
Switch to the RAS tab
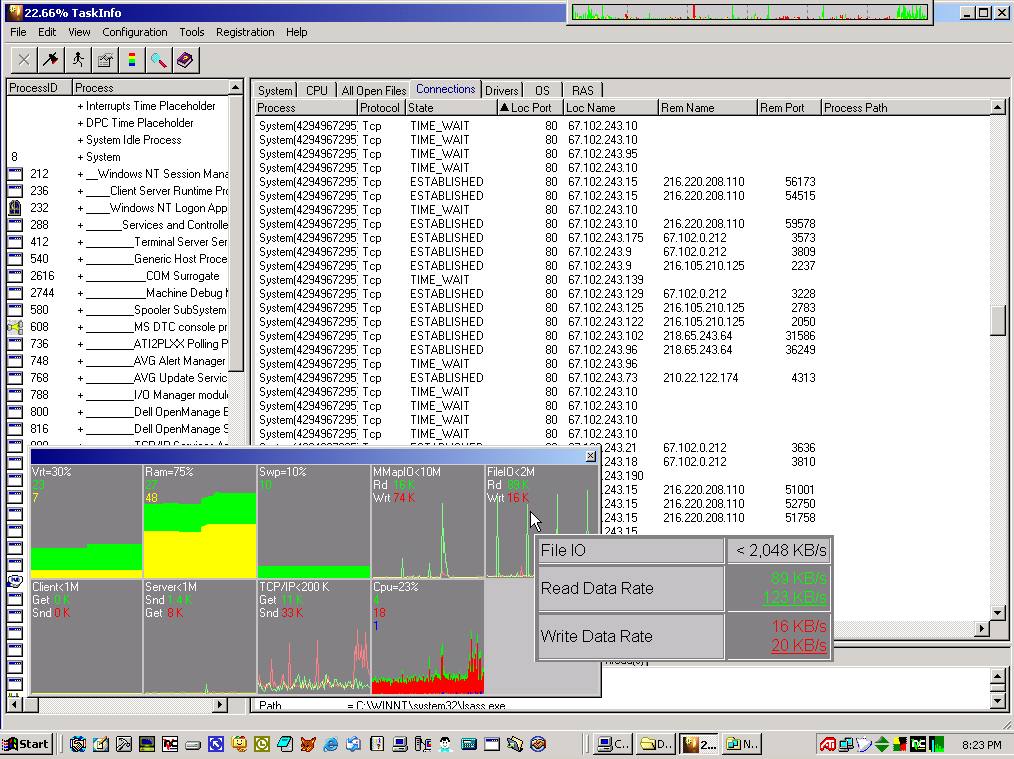tap(583, 91)
